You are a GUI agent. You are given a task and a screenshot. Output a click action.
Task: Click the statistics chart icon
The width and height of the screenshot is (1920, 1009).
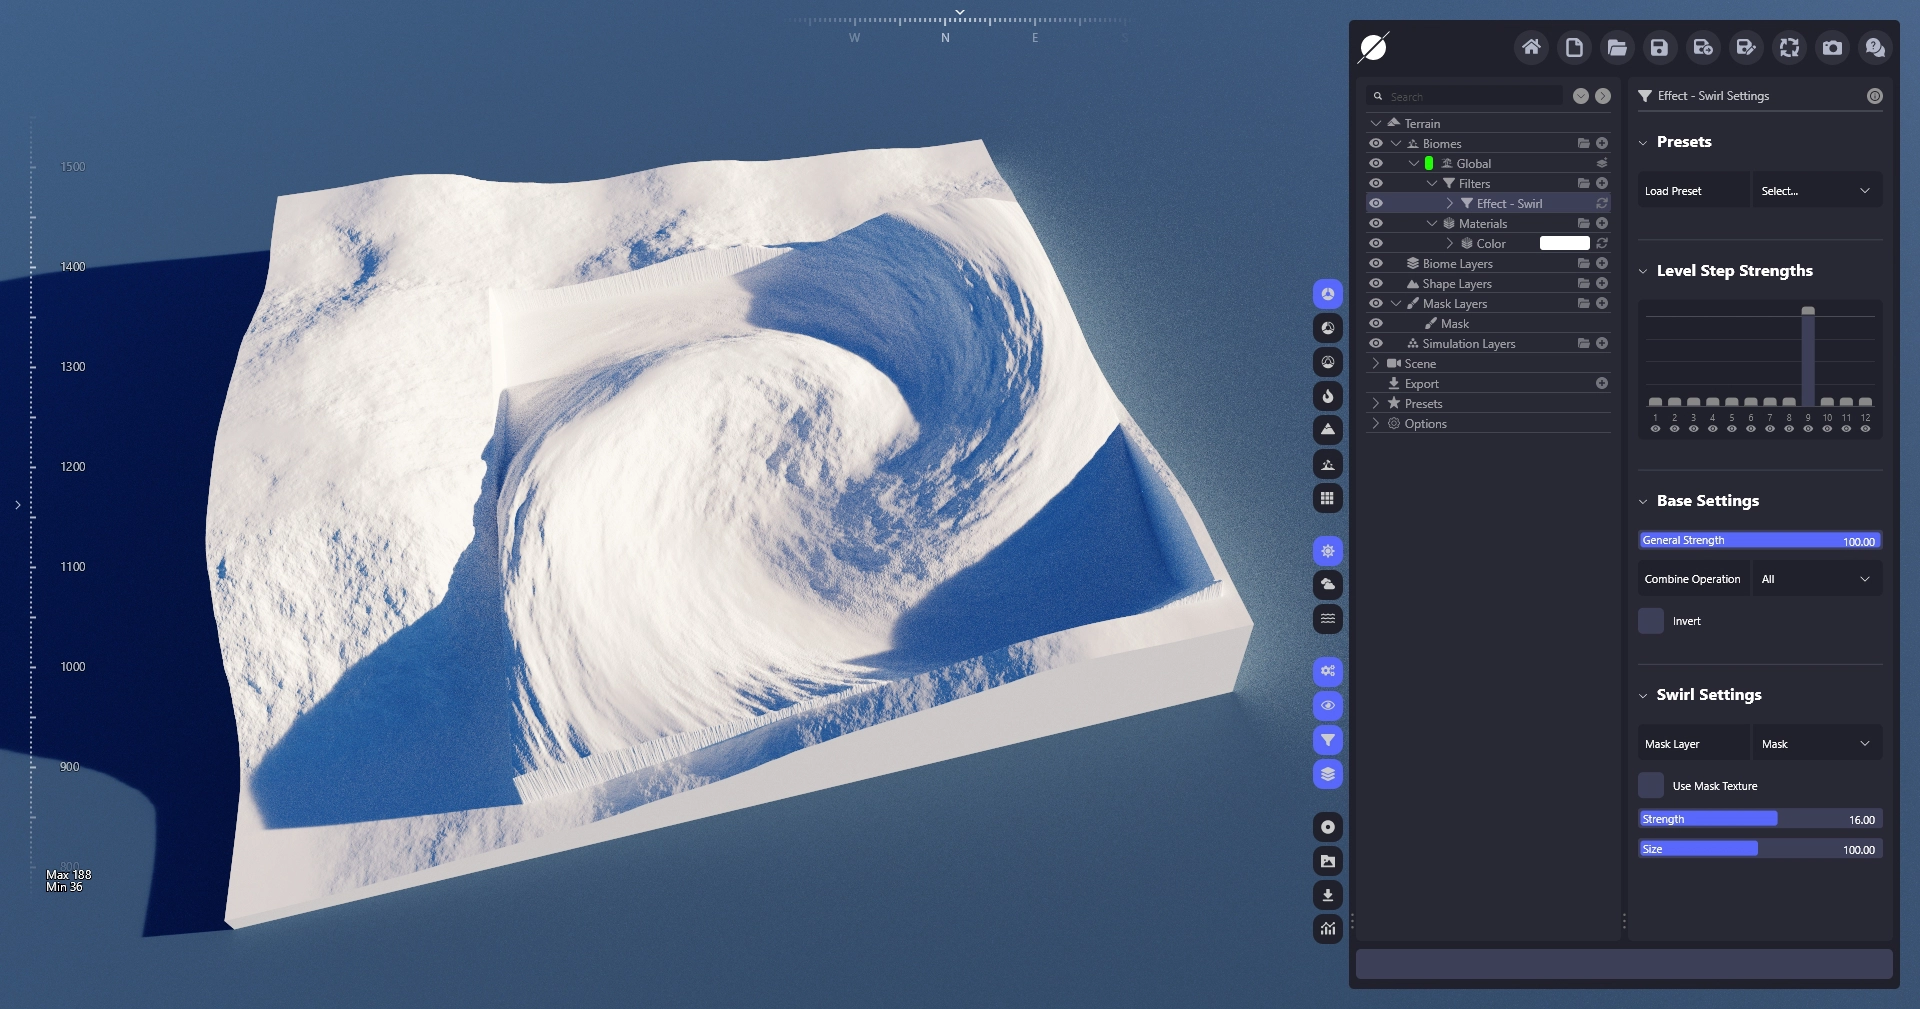1327,929
